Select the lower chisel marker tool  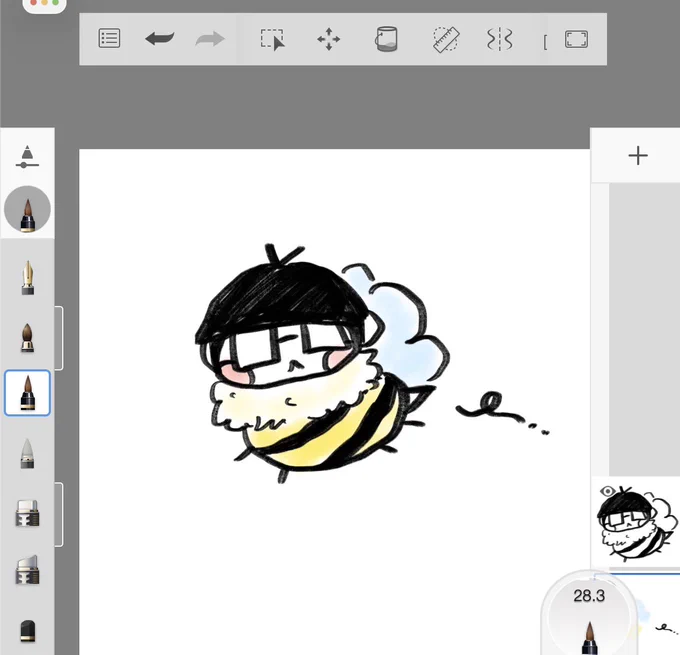27,570
